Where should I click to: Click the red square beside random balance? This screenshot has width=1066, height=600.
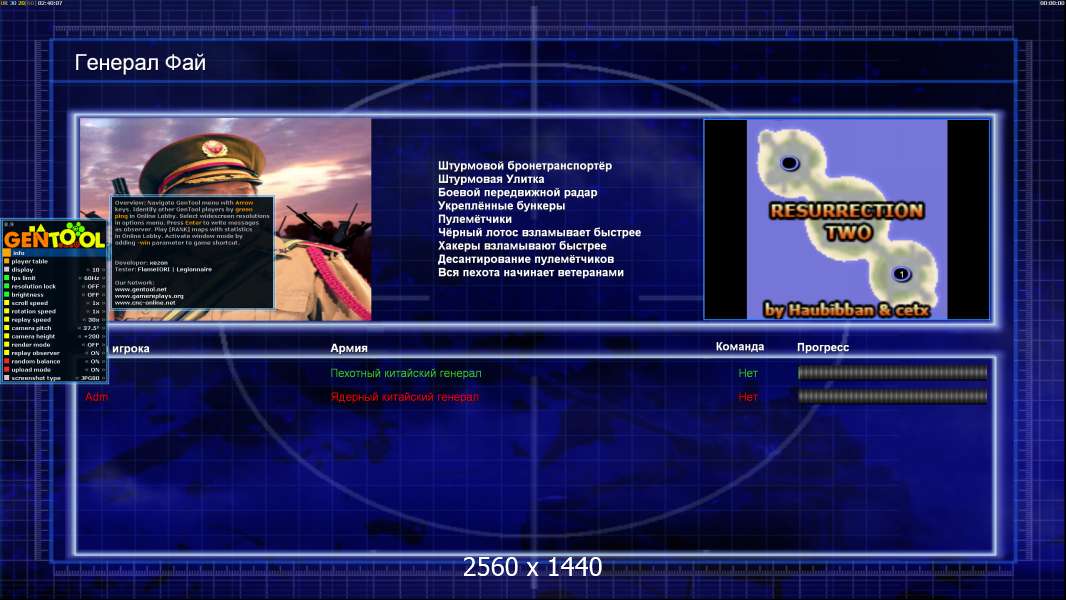(x=7, y=361)
